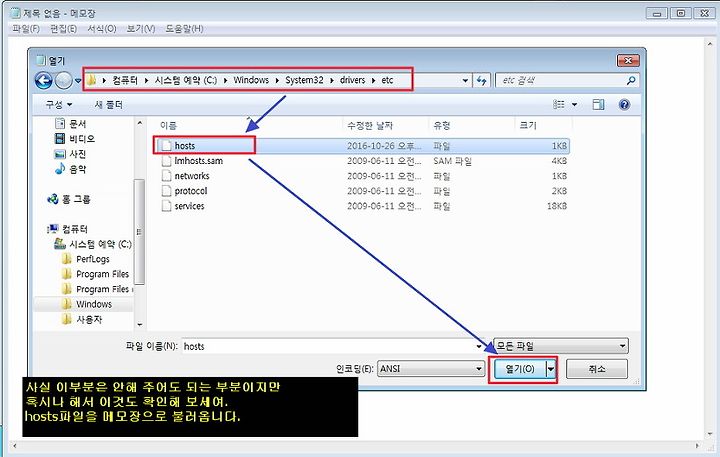Select the hosts file

pyautogui.click(x=361, y=146)
